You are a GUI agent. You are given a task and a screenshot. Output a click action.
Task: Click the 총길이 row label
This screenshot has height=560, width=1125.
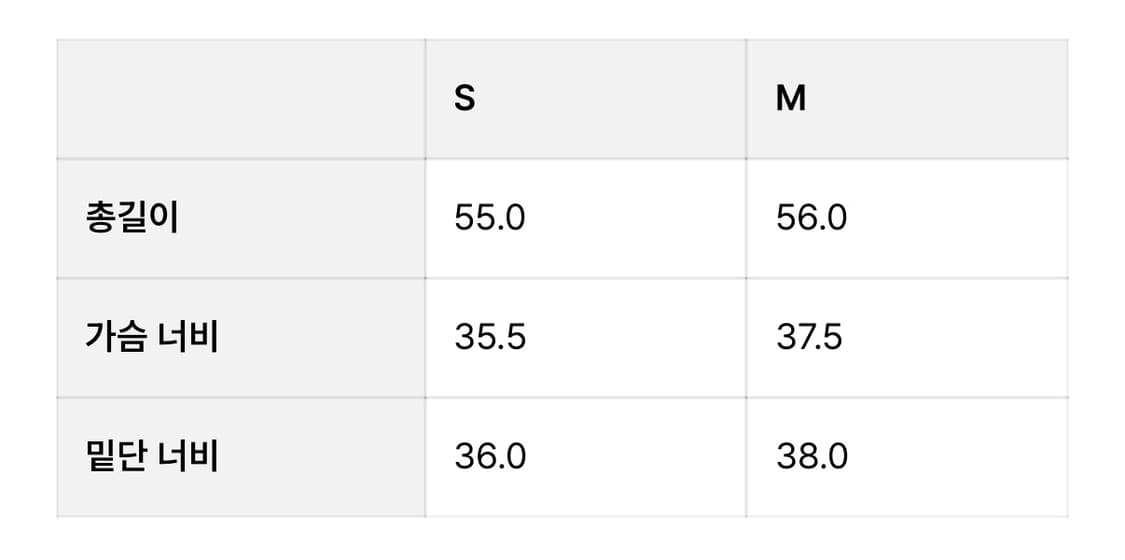point(131,218)
